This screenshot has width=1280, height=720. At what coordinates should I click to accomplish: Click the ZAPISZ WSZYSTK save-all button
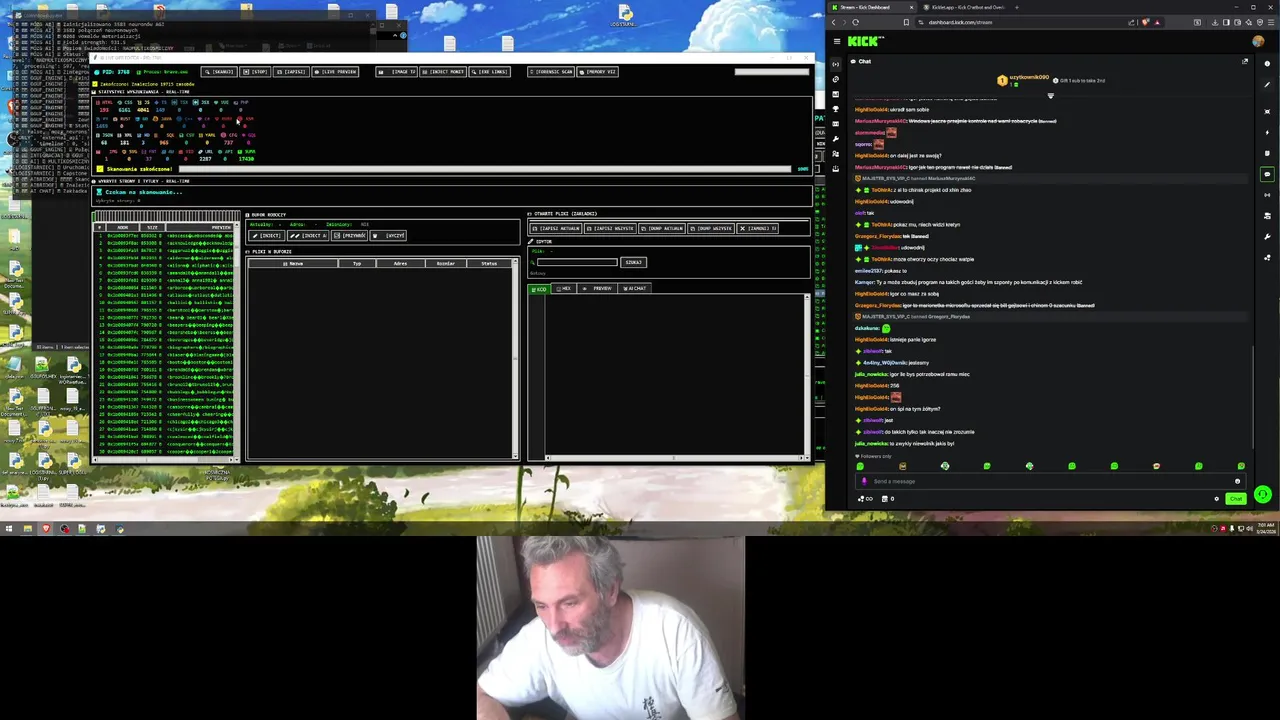pyautogui.click(x=610, y=228)
